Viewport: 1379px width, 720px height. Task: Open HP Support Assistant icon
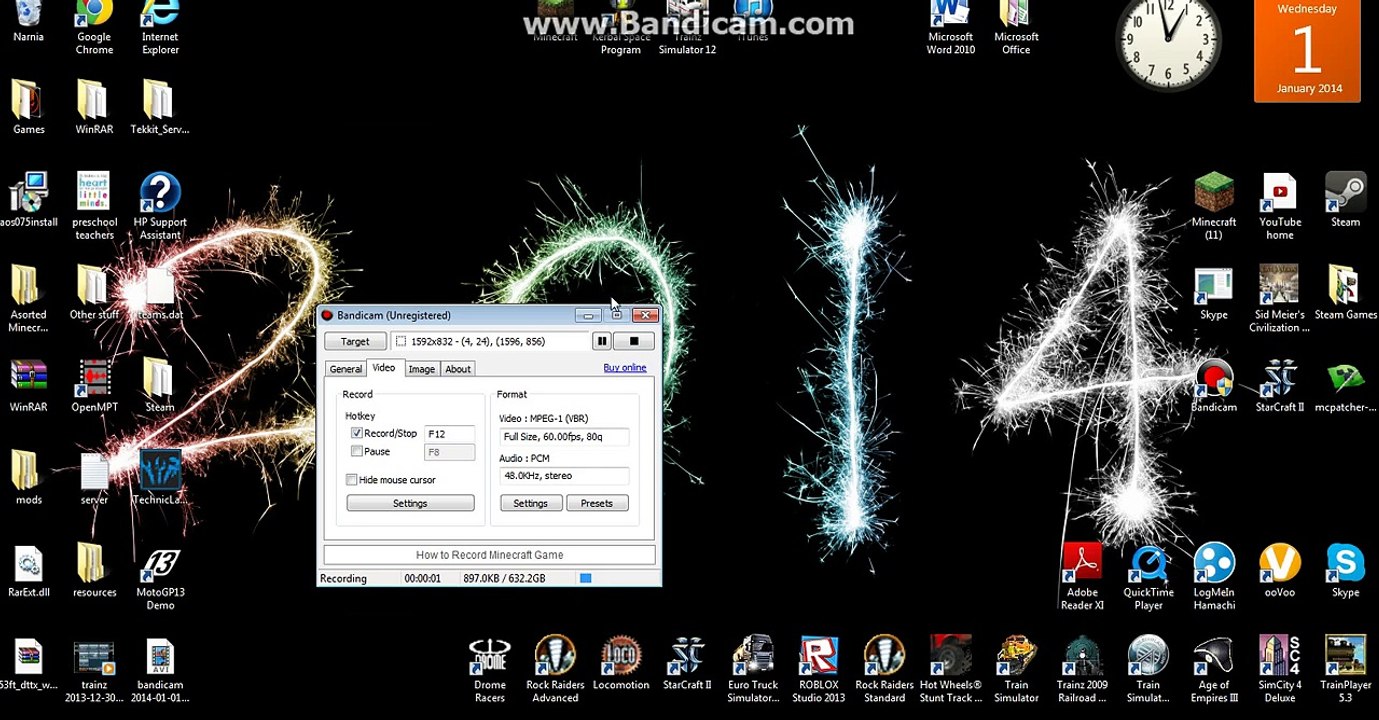(x=160, y=206)
